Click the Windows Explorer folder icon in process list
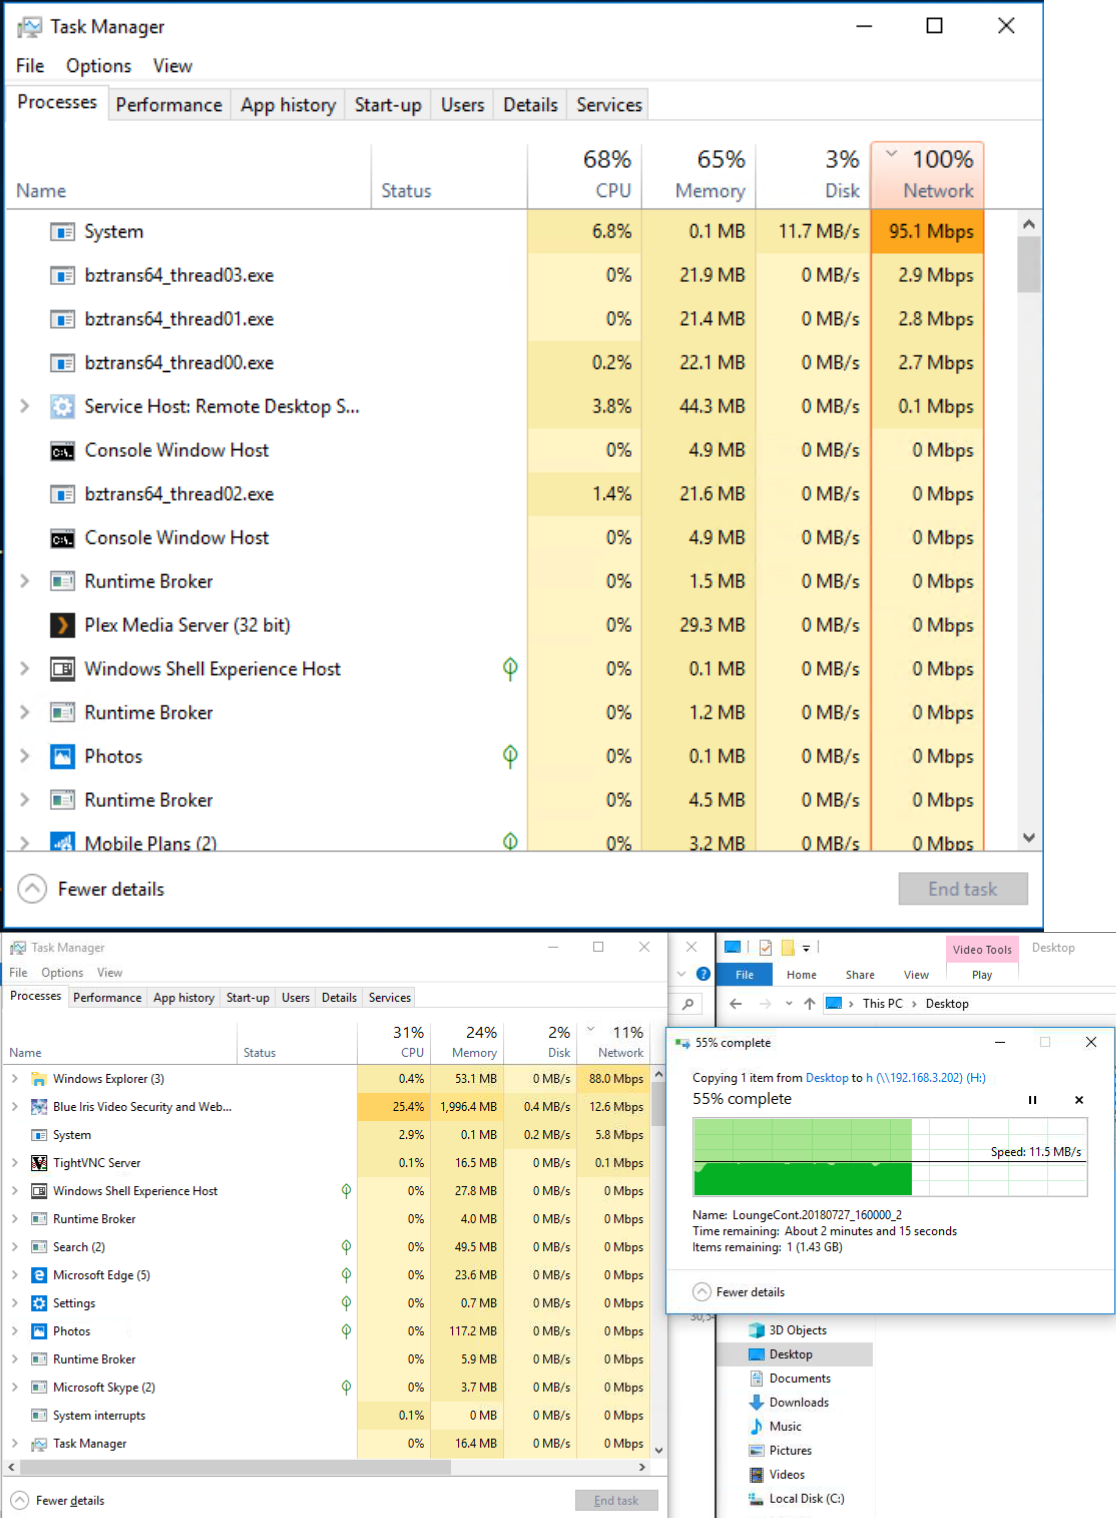Viewport: 1116px width, 1518px height. pyautogui.click(x=39, y=1079)
